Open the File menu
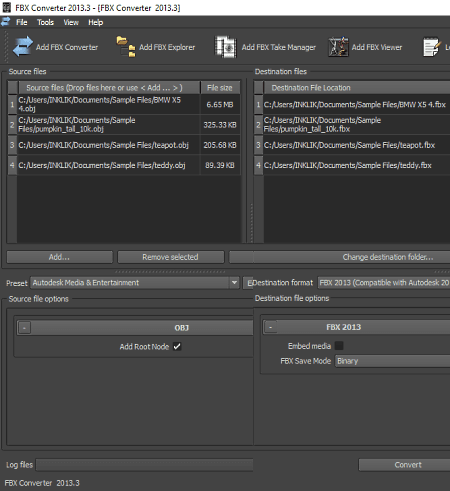The width and height of the screenshot is (450, 491). [22, 22]
